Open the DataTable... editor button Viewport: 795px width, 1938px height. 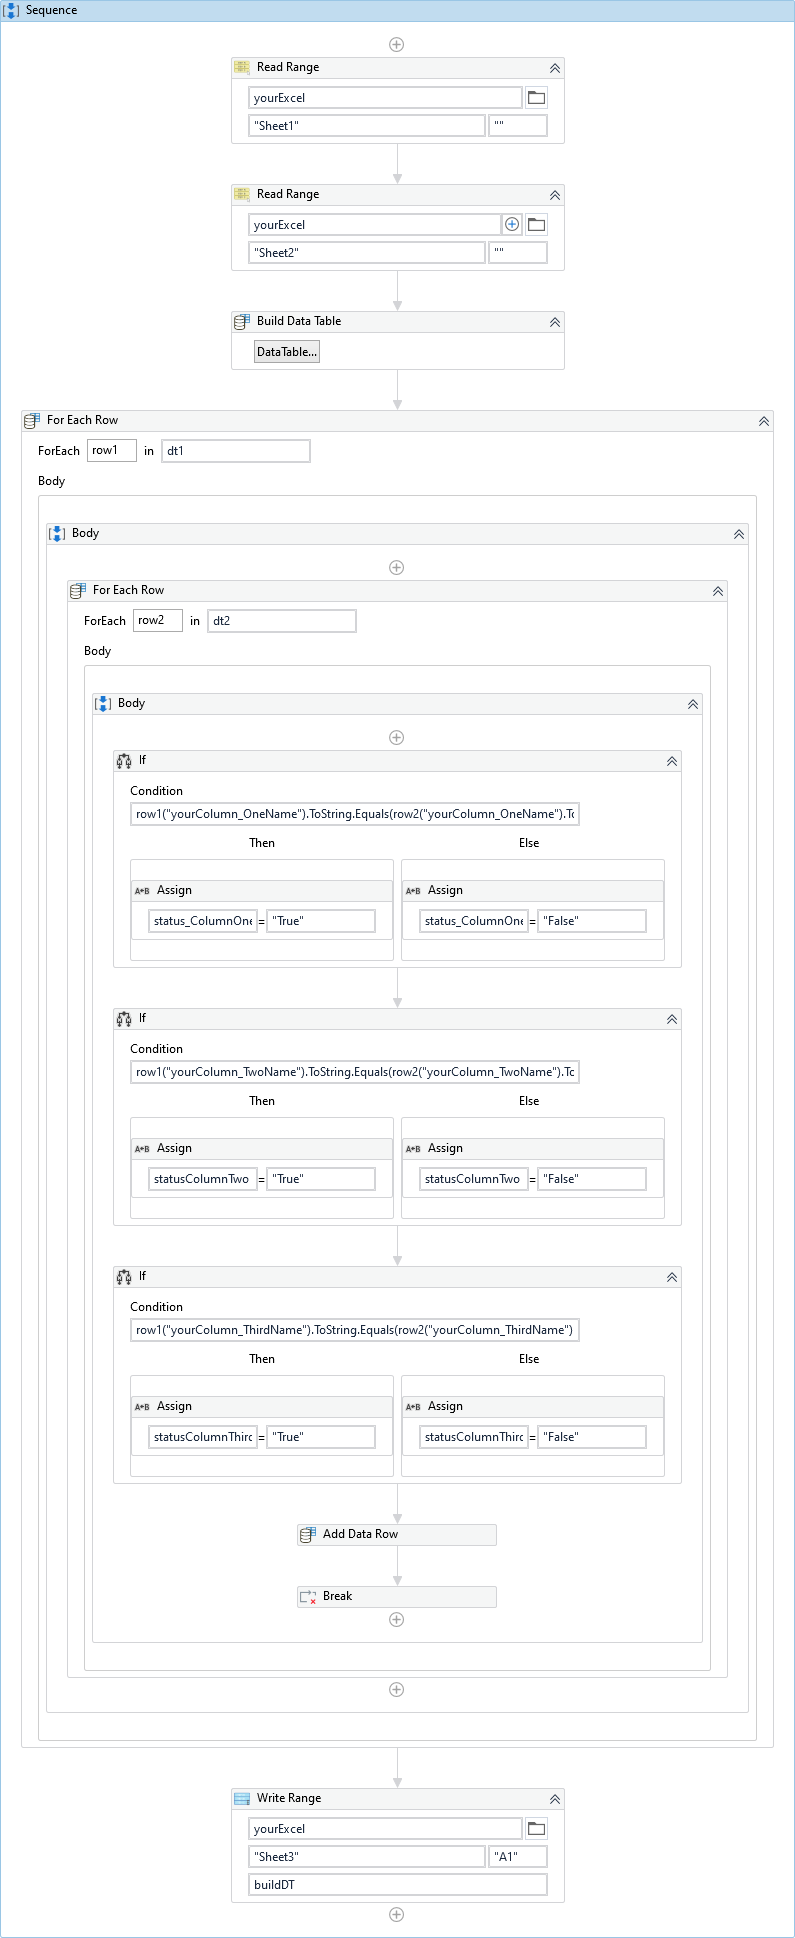pyautogui.click(x=287, y=352)
